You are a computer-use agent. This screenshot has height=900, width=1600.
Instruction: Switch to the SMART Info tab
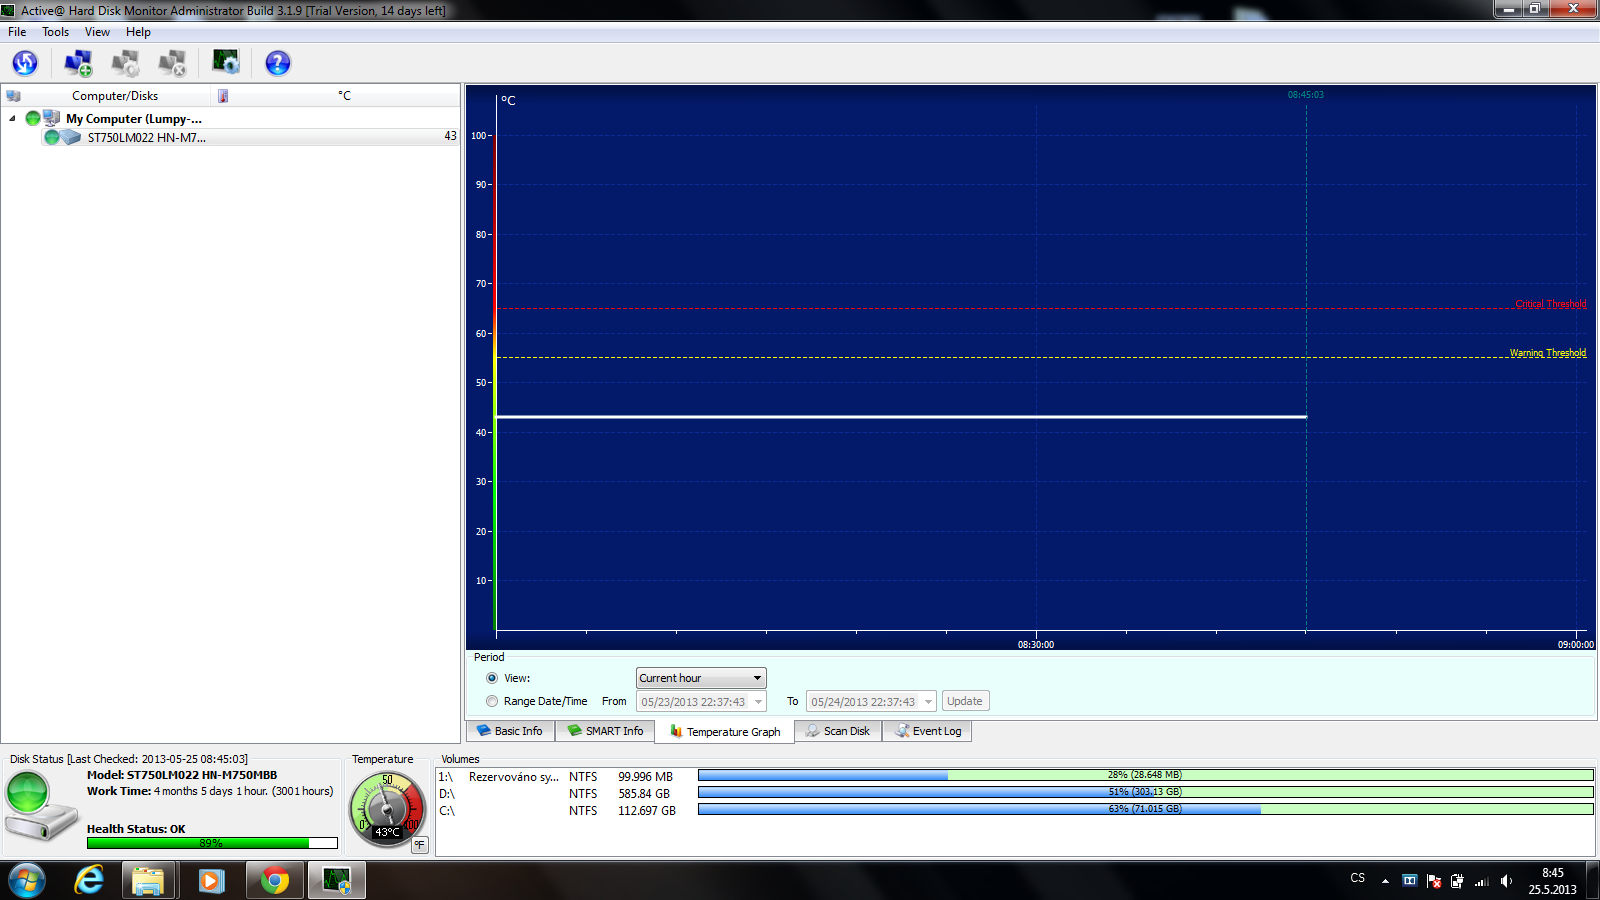(x=605, y=731)
